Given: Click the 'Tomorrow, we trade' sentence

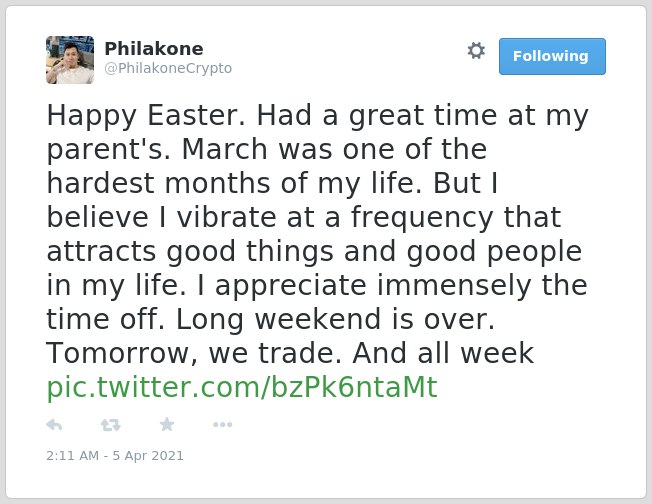Looking at the screenshot, I should coord(196,353).
